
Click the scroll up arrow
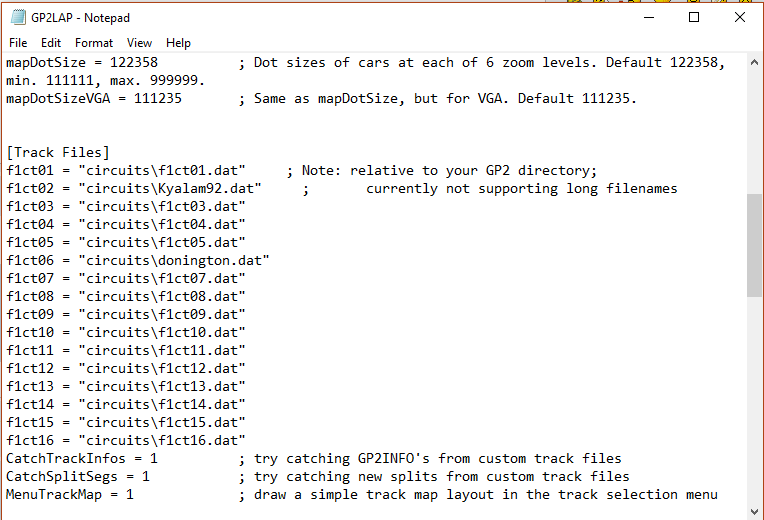pyautogui.click(x=755, y=62)
